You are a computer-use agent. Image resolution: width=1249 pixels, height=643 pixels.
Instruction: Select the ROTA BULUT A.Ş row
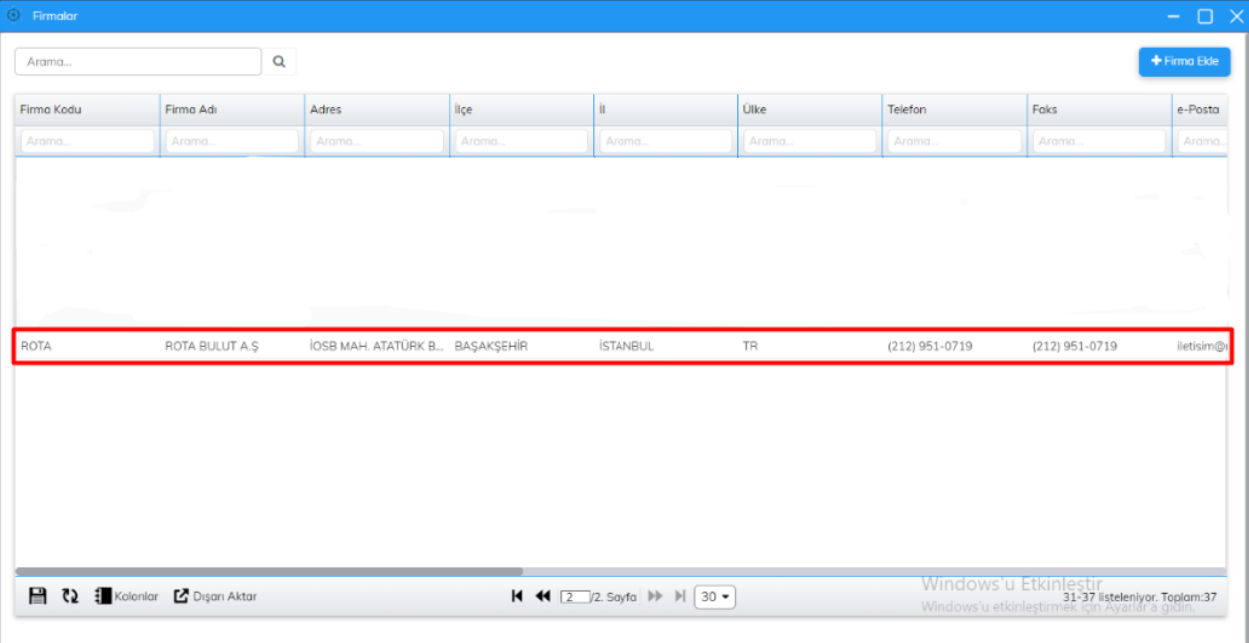point(400,345)
